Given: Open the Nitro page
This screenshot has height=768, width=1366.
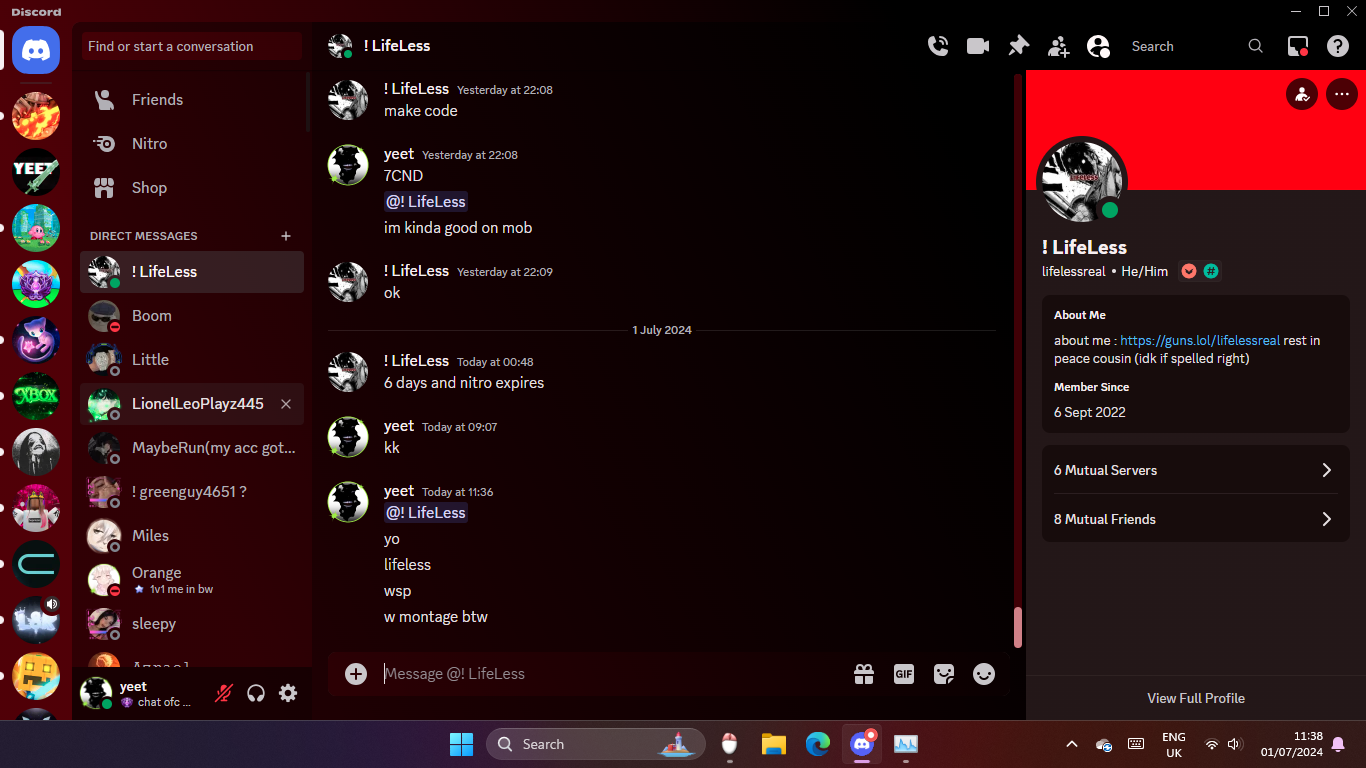Looking at the screenshot, I should (x=192, y=144).
